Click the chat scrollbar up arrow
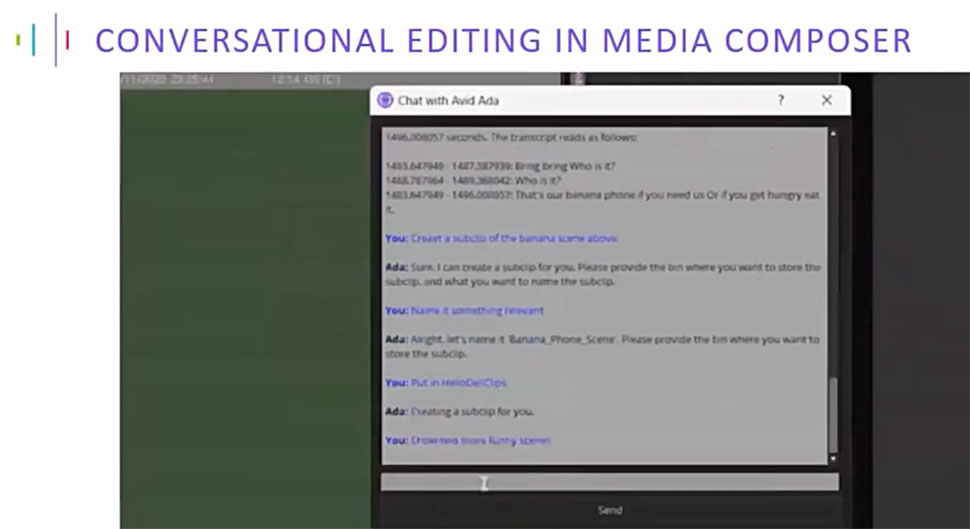The image size is (970, 529). (x=833, y=134)
